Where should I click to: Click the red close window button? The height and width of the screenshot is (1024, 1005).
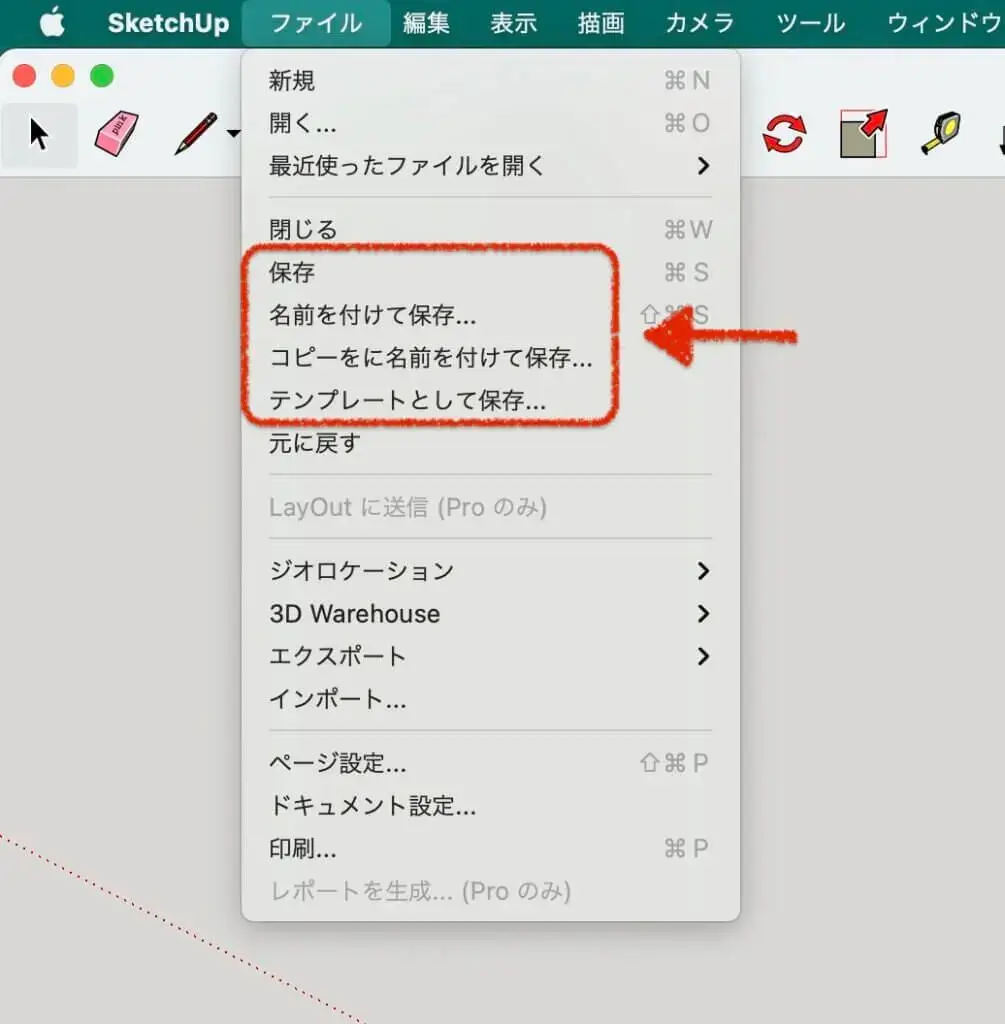pos(24,76)
